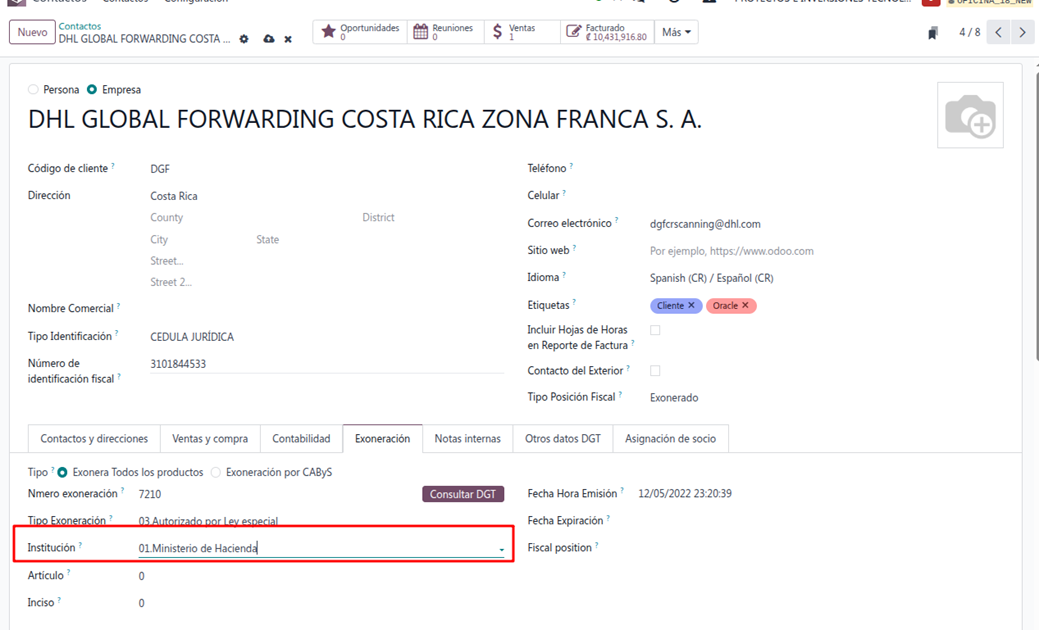Check Contacto del Exterior checkbox
The height and width of the screenshot is (630, 1039).
[655, 371]
